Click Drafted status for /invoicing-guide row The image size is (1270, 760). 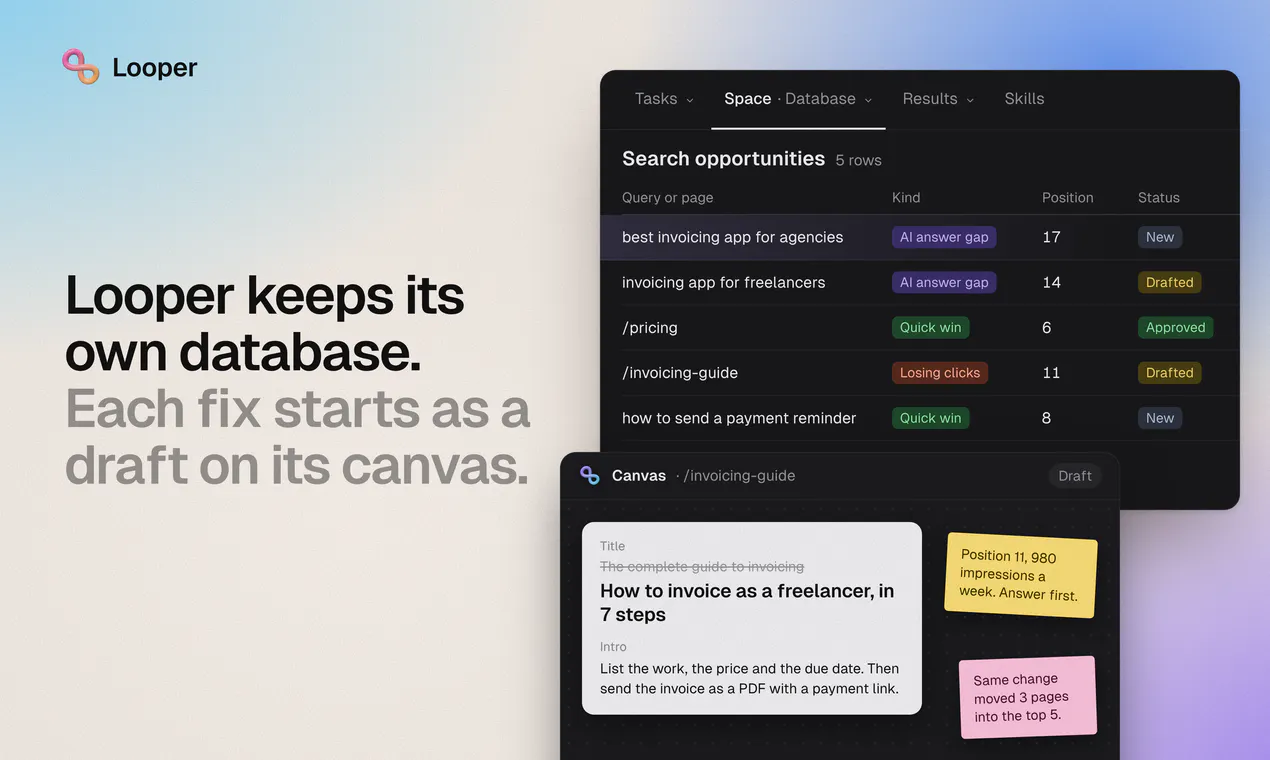click(1170, 373)
